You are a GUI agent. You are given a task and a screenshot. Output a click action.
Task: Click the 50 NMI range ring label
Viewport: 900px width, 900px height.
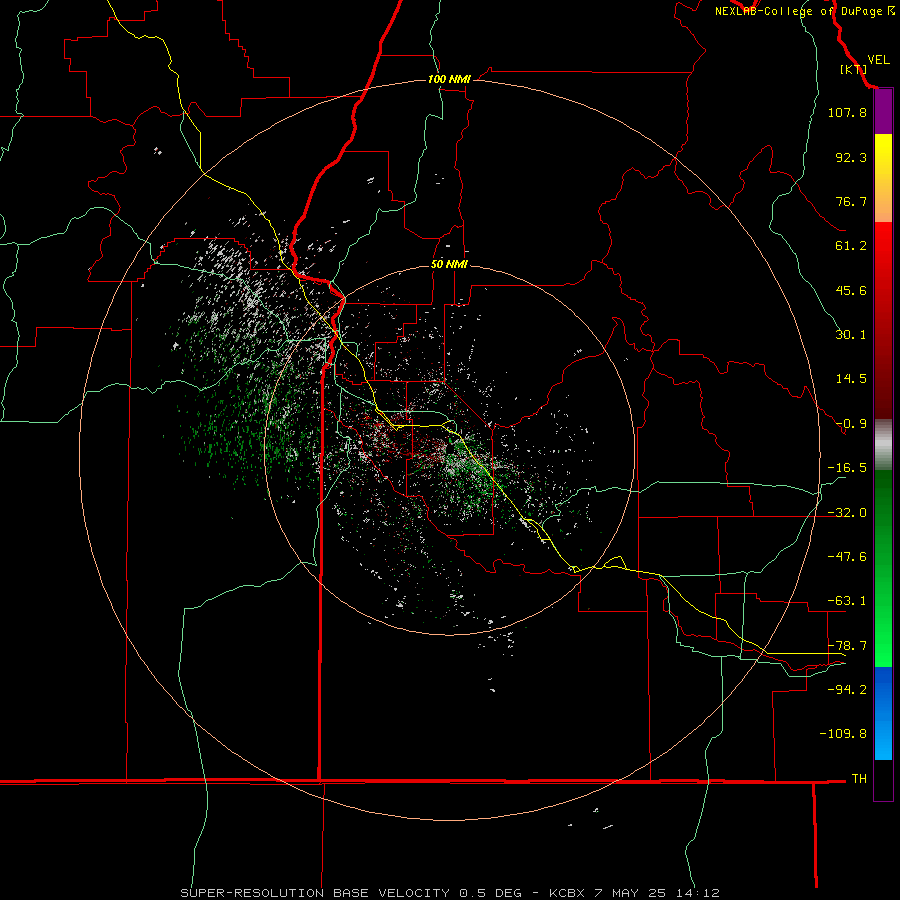[x=449, y=264]
